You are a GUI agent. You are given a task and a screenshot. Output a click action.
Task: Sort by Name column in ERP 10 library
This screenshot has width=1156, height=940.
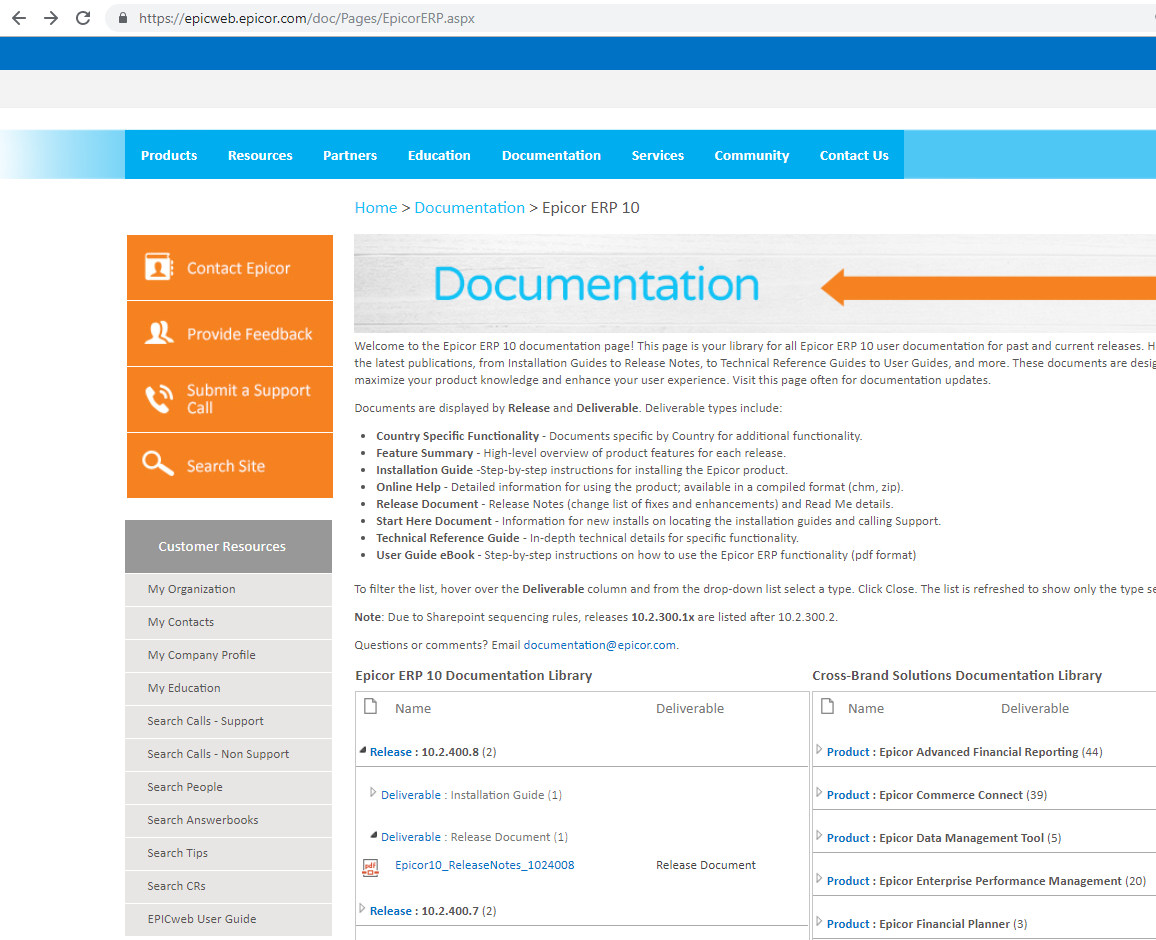tap(413, 709)
